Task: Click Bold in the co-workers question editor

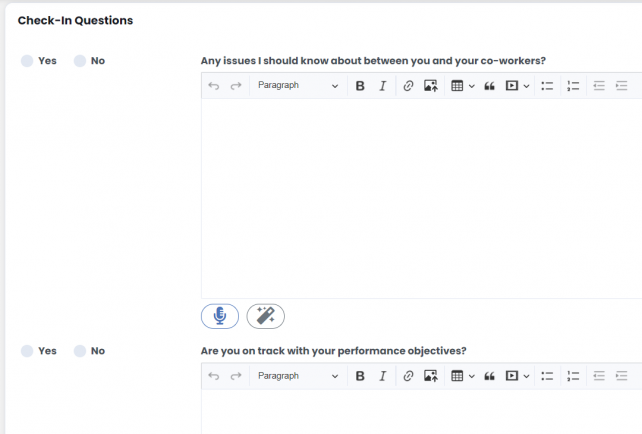Action: 360,86
